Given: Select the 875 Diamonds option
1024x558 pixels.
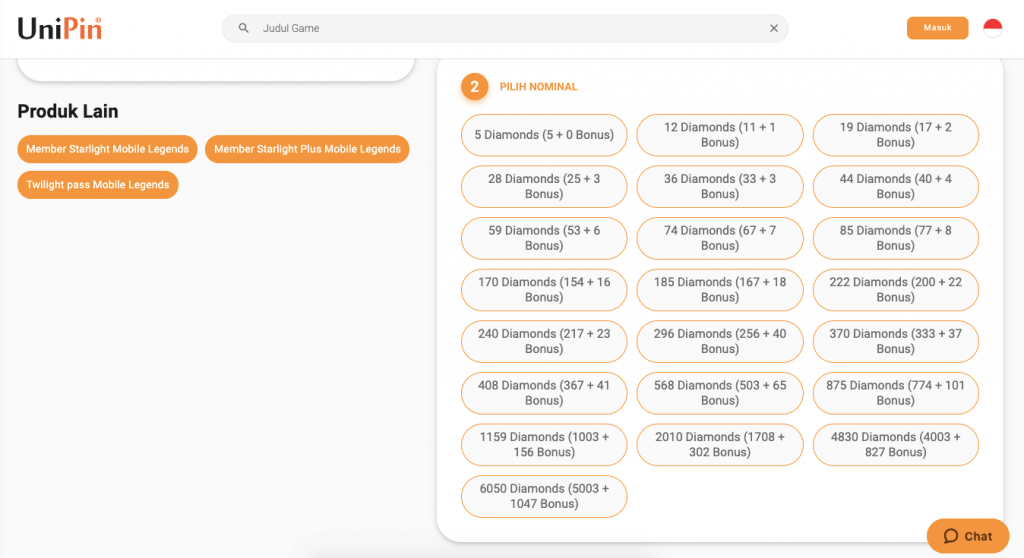Looking at the screenshot, I should (895, 393).
